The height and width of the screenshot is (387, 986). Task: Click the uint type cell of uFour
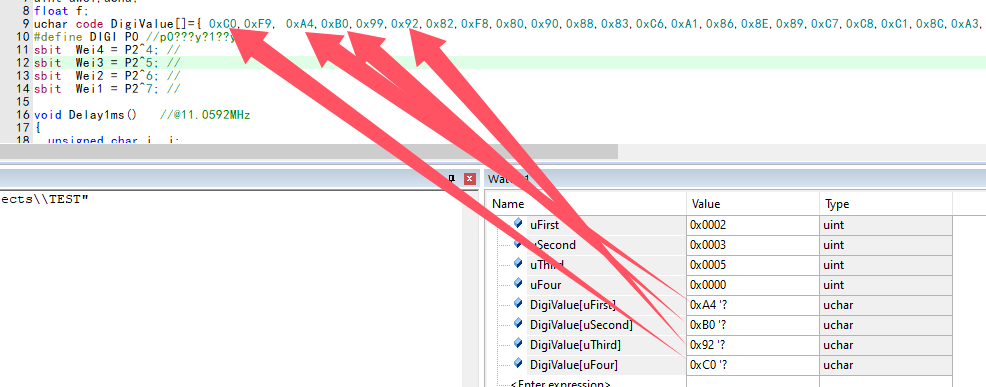[886, 285]
